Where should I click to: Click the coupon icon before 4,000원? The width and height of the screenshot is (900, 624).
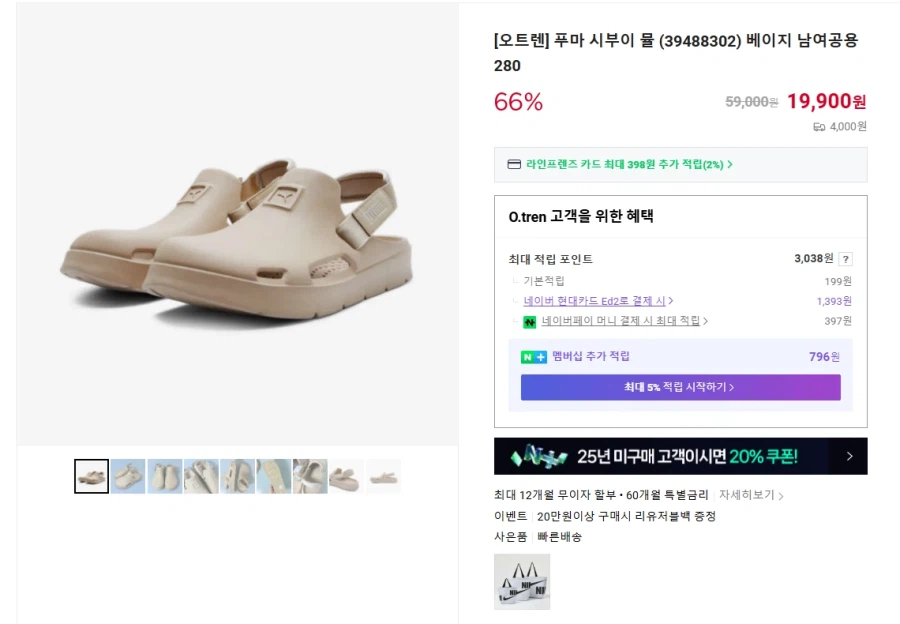817,126
